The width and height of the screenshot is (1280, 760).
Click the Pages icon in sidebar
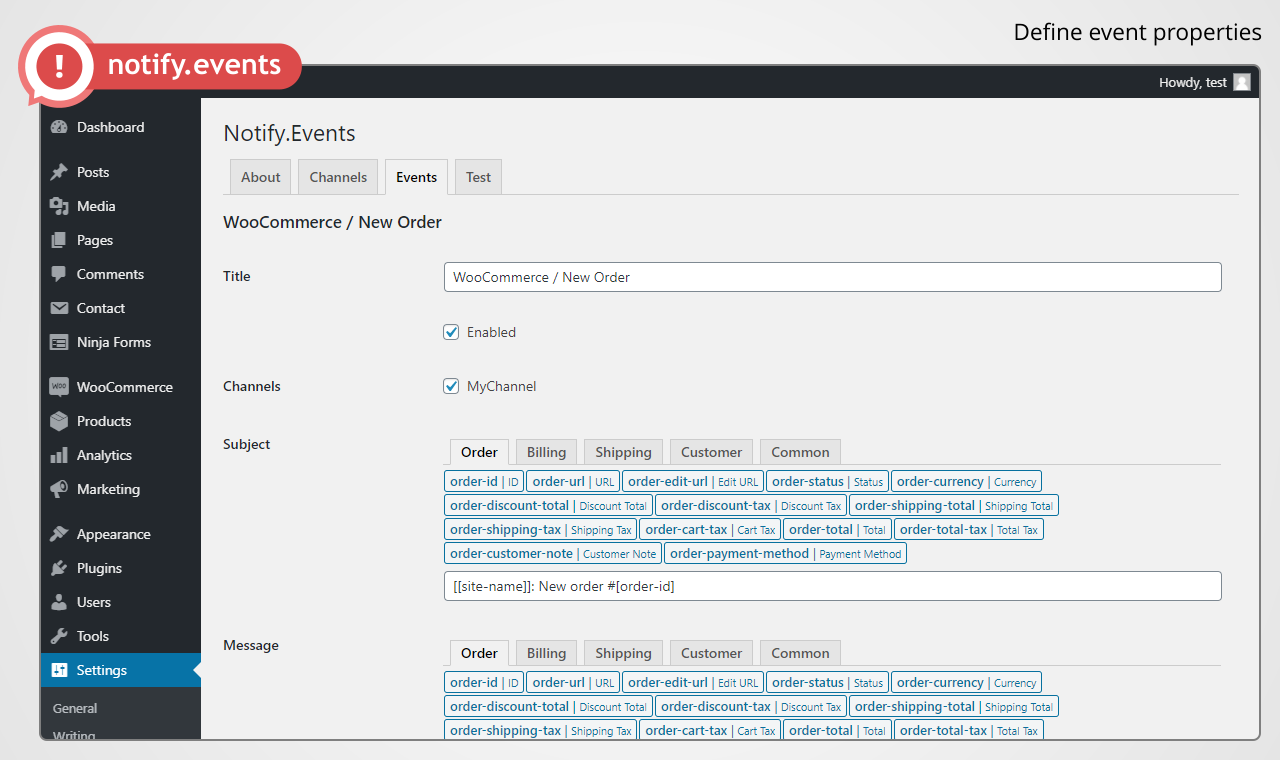(x=59, y=240)
